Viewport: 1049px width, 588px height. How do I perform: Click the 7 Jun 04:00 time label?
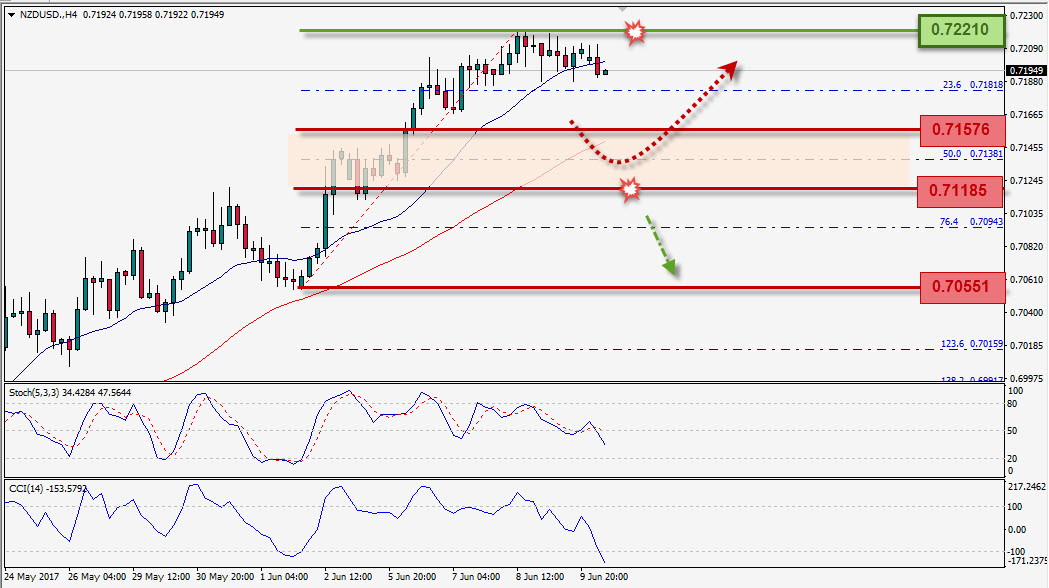pos(476,577)
